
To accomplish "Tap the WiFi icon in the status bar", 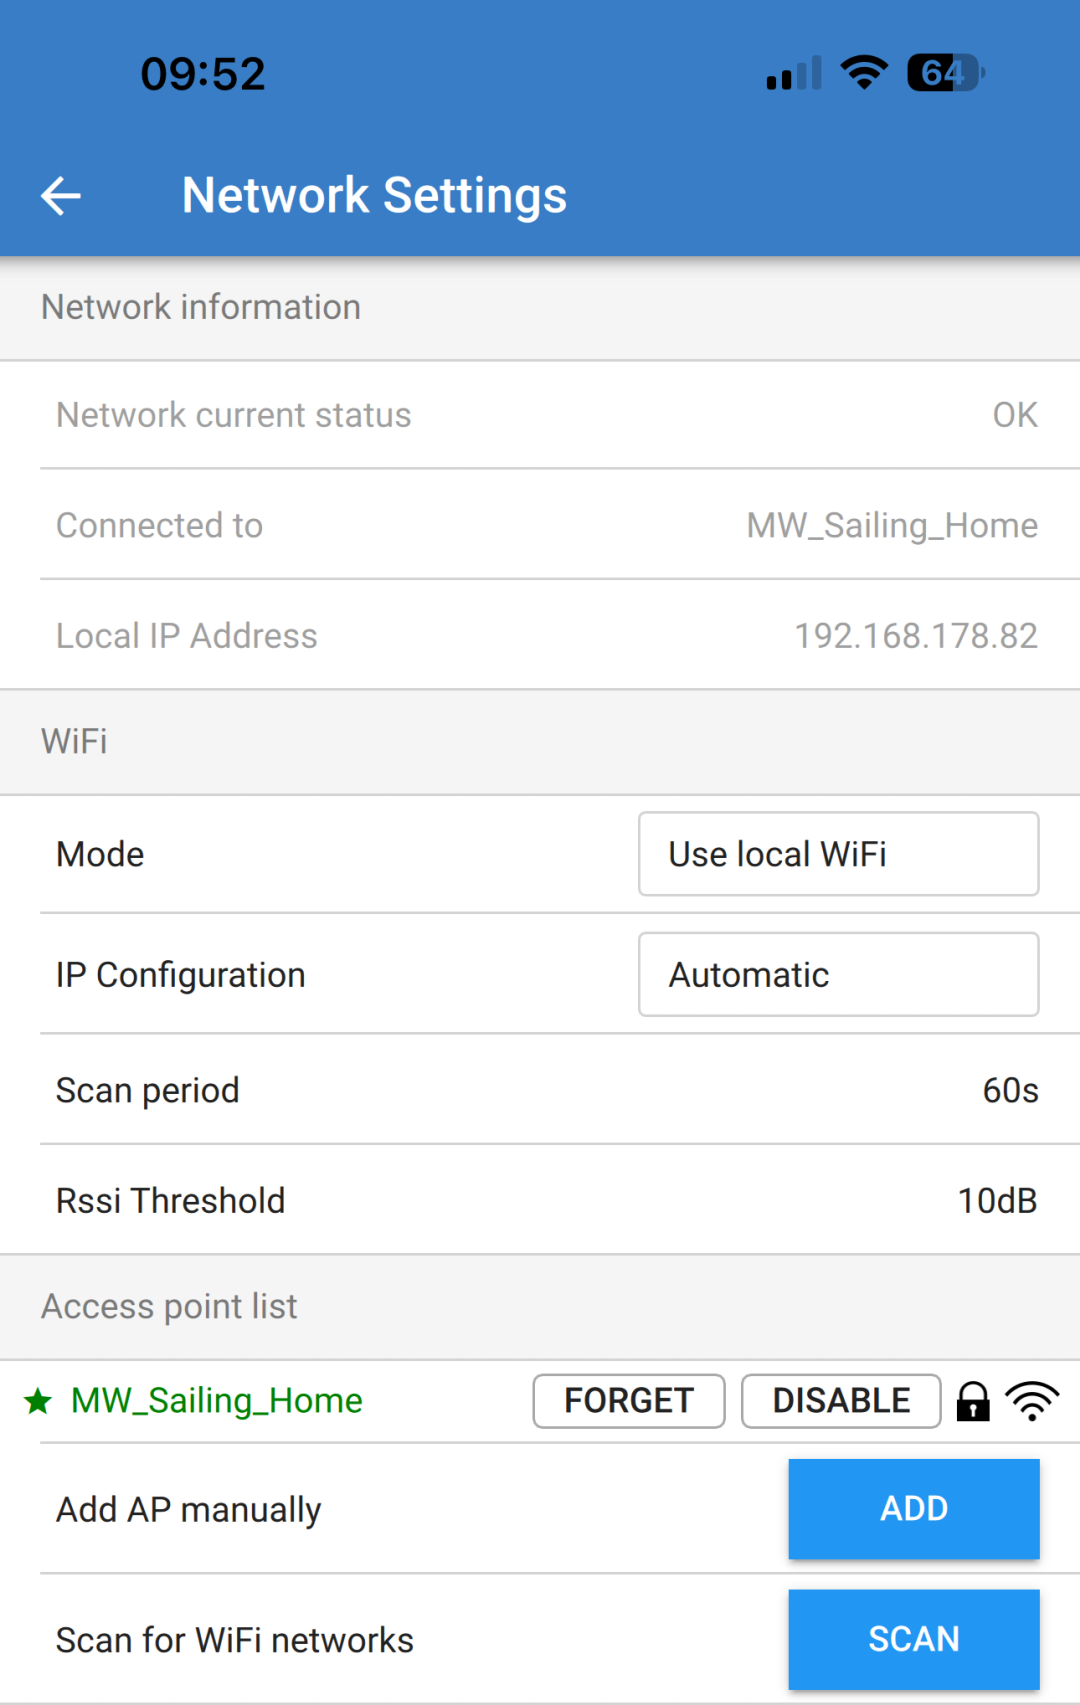I will click(862, 72).
